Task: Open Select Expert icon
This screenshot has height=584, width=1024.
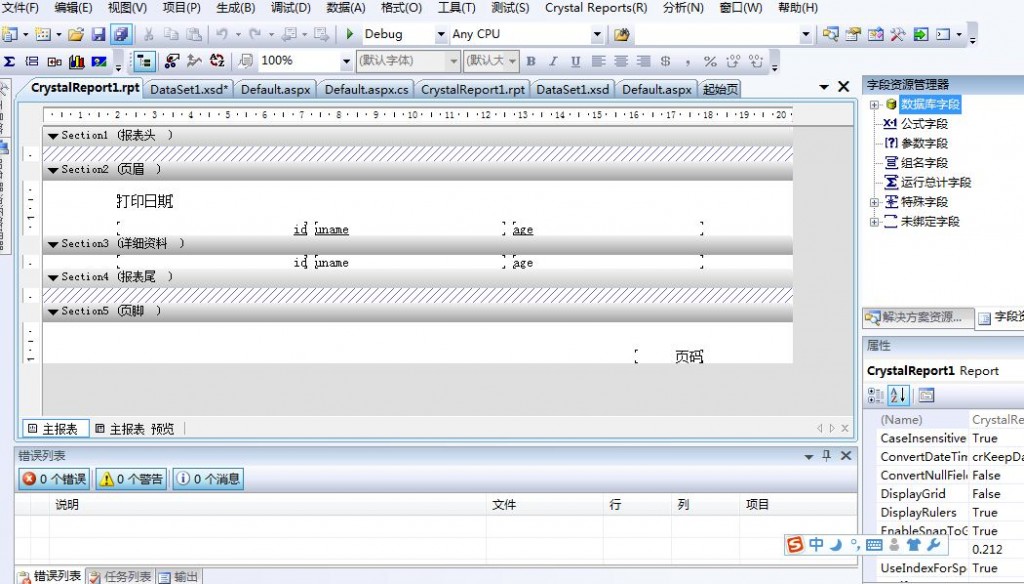Action: [172, 61]
